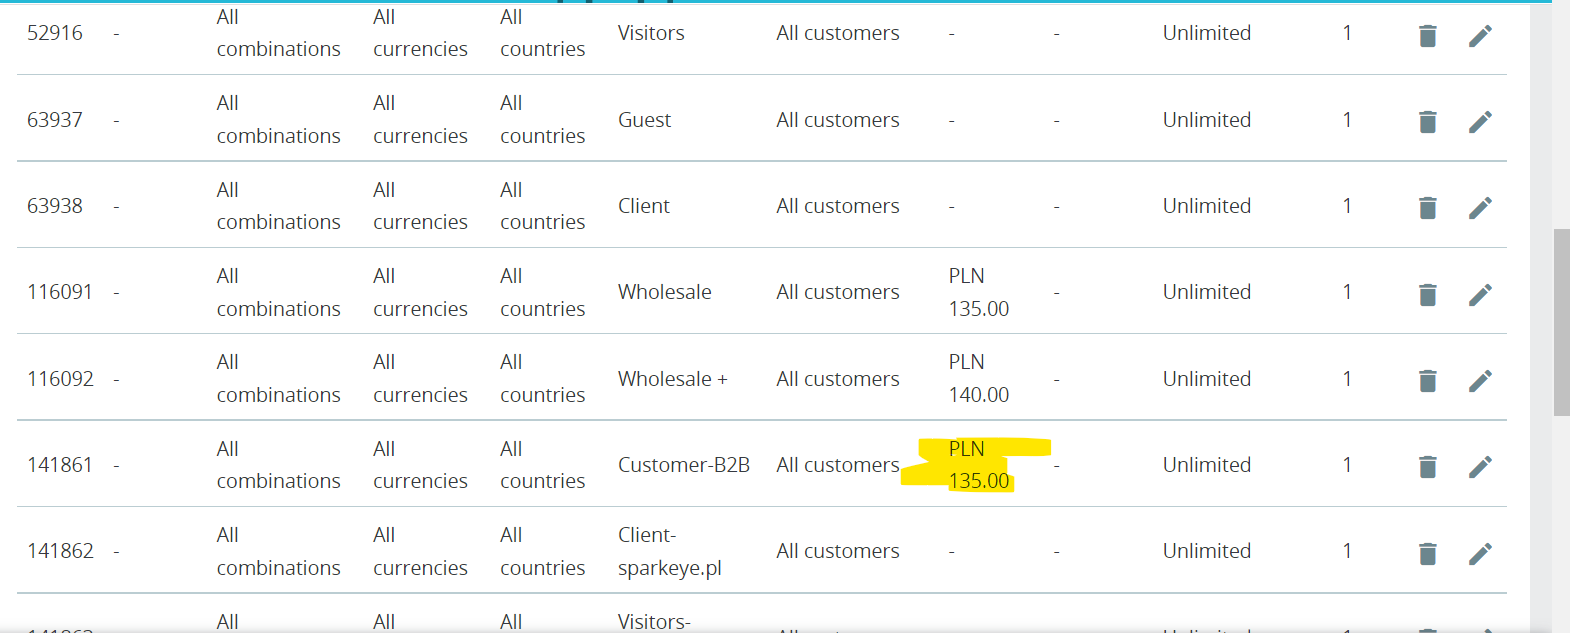
Task: Delete specific price row 141862
Action: [1428, 554]
